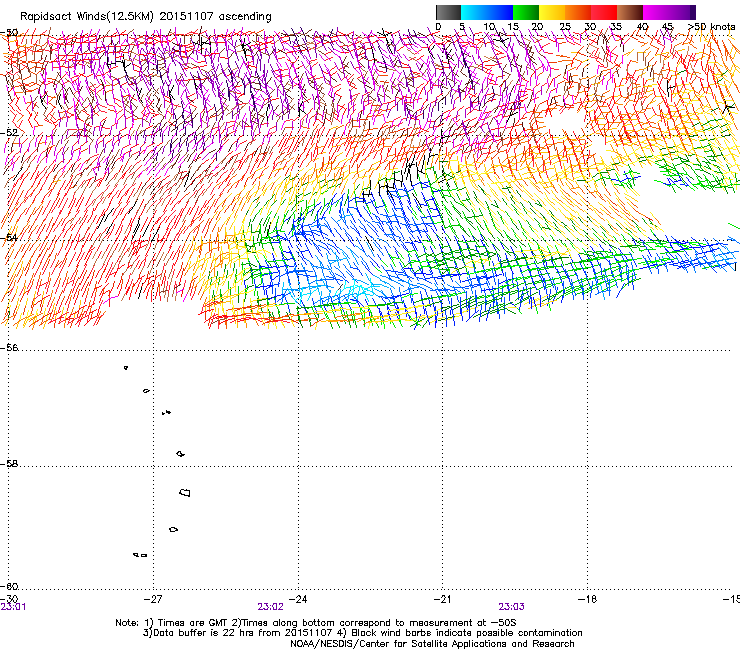This screenshot has height=650, width=740.
Task: Click longitude label '-24' on bottom axis
Action: (x=298, y=599)
